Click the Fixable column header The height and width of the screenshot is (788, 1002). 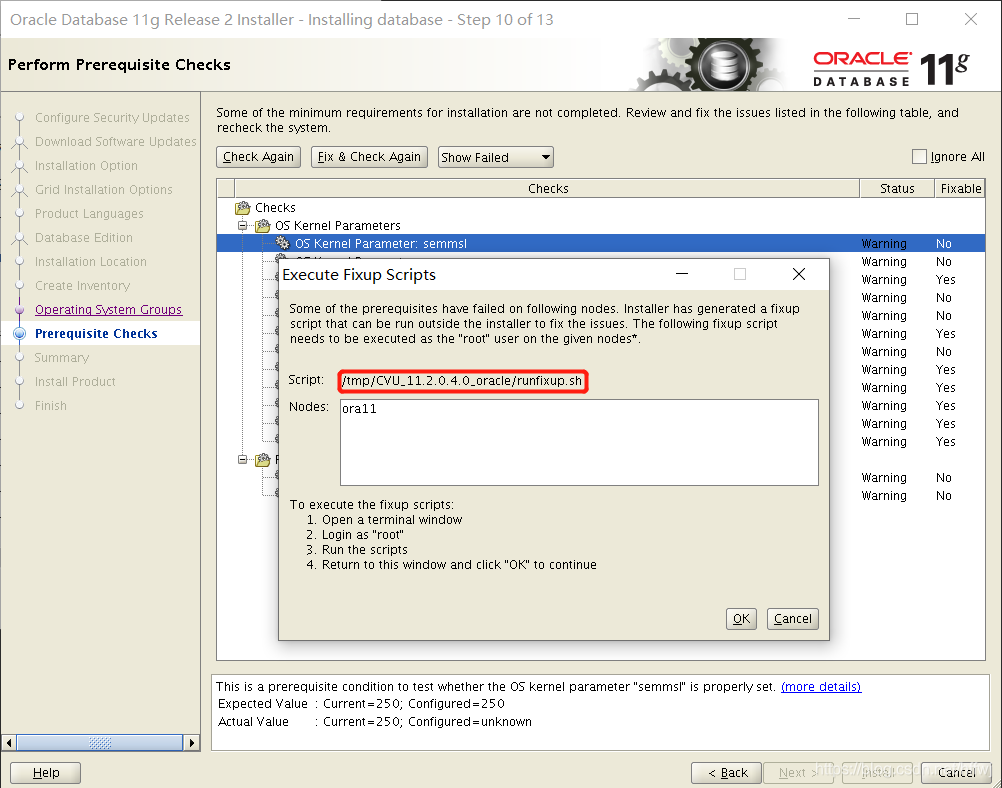pos(960,189)
